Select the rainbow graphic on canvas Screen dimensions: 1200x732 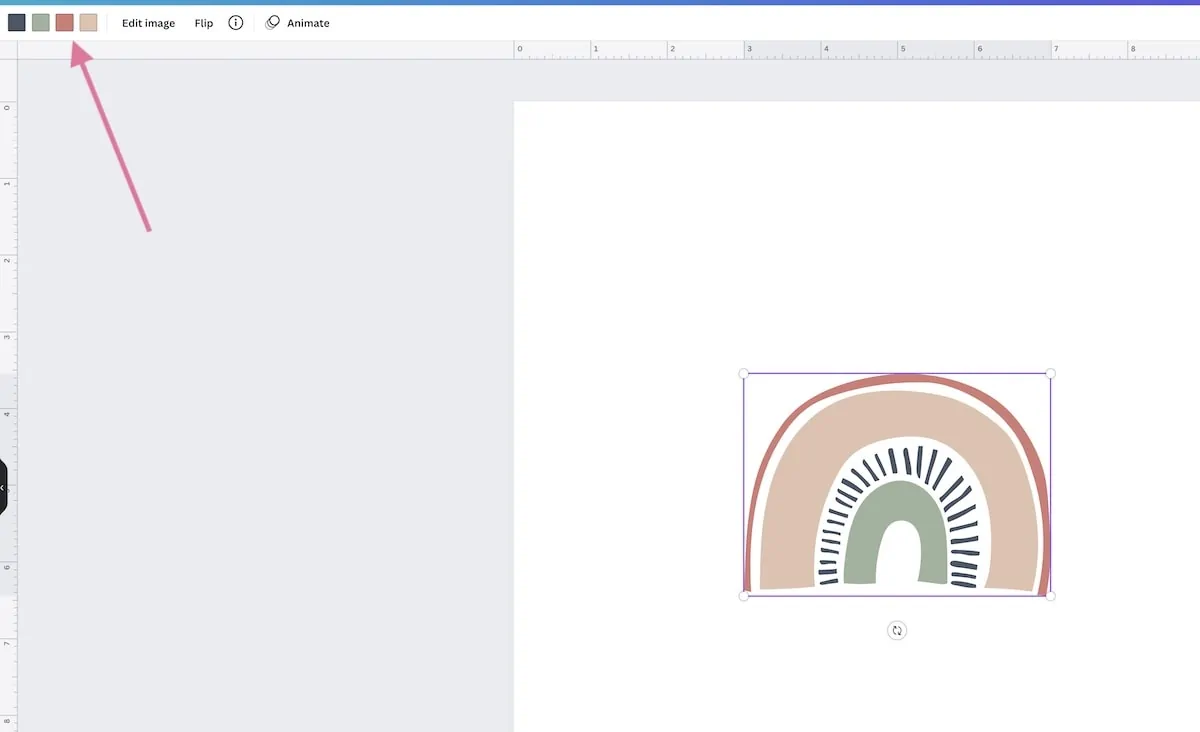click(897, 485)
